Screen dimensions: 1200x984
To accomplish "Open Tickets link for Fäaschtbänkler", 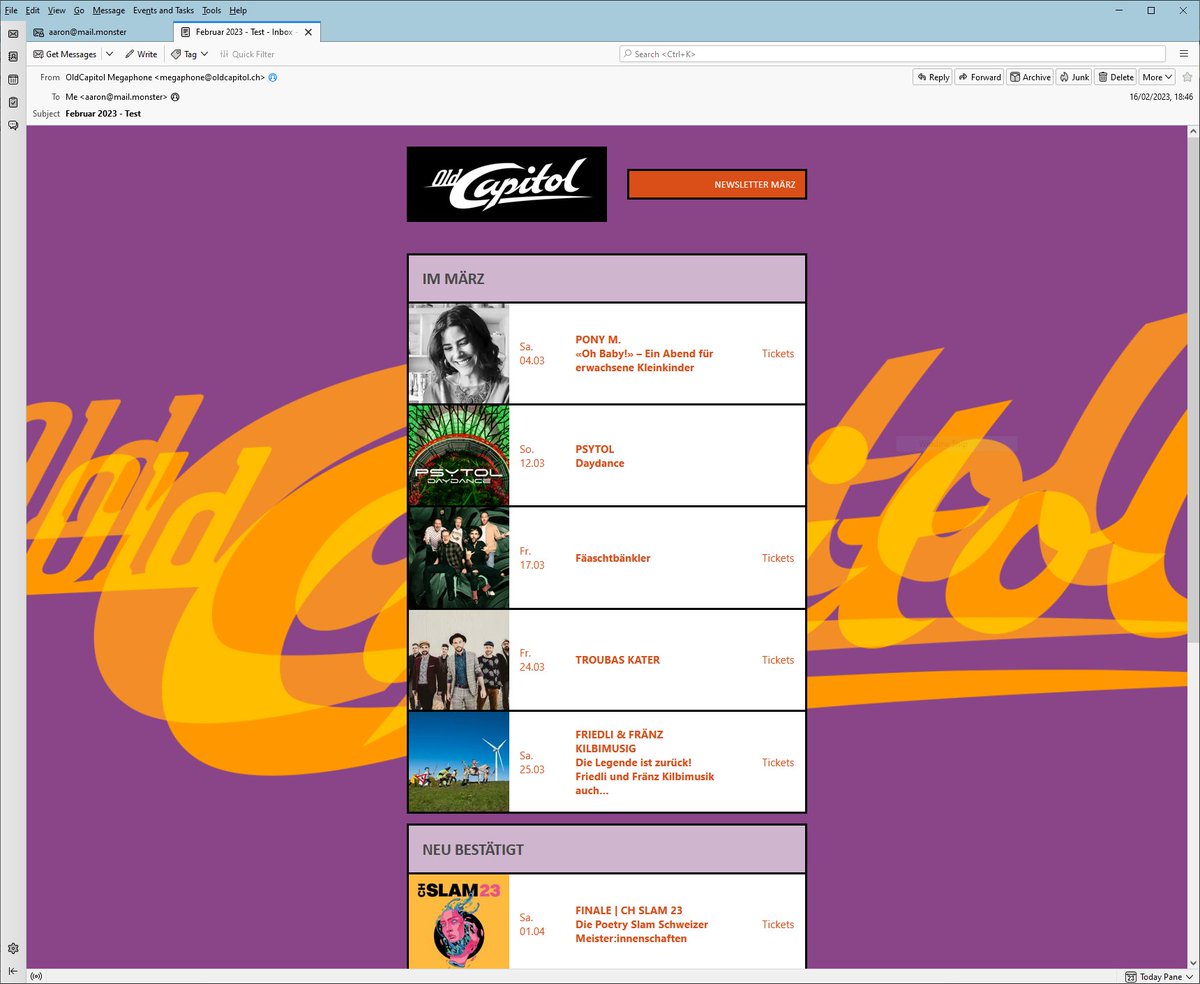I will tap(778, 558).
